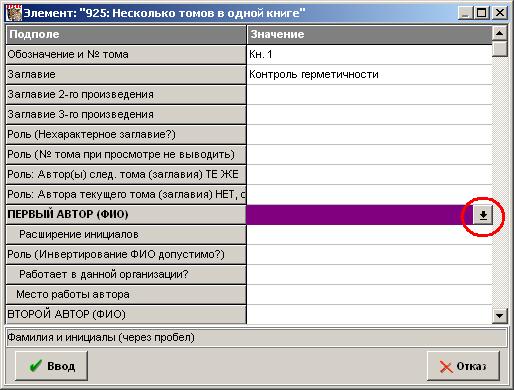The width and height of the screenshot is (514, 390).
Task: Click value cell for ВТОРОЙ АВТОР (ФИО)
Action: 369,314
